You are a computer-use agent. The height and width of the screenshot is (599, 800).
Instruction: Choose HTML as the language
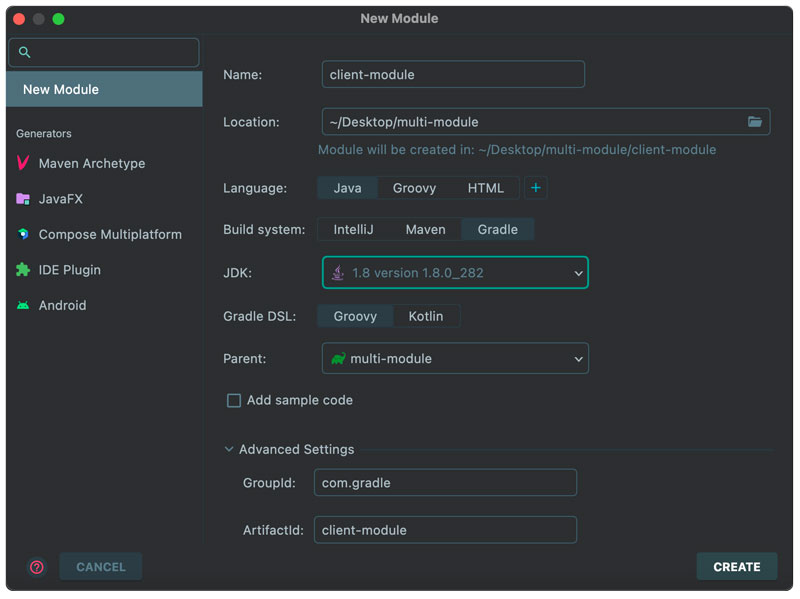click(486, 188)
